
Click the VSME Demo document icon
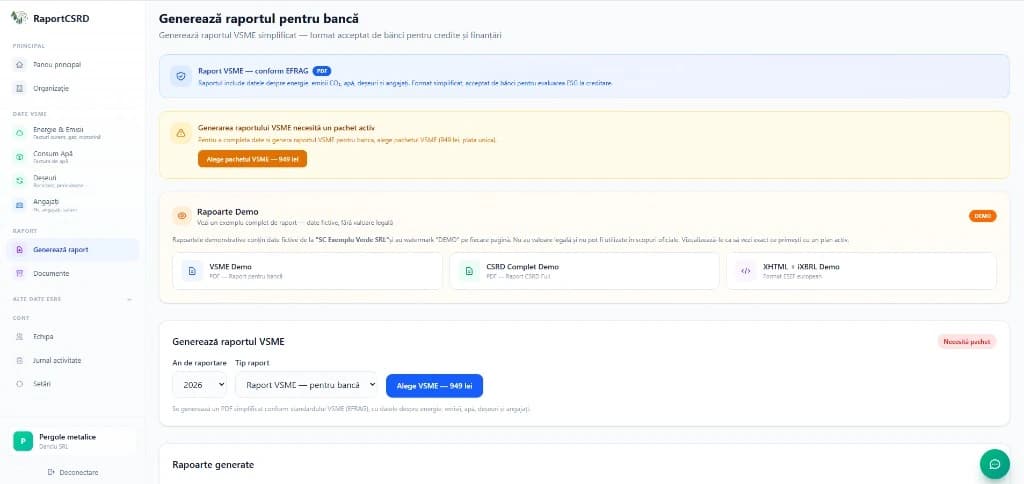(191, 271)
